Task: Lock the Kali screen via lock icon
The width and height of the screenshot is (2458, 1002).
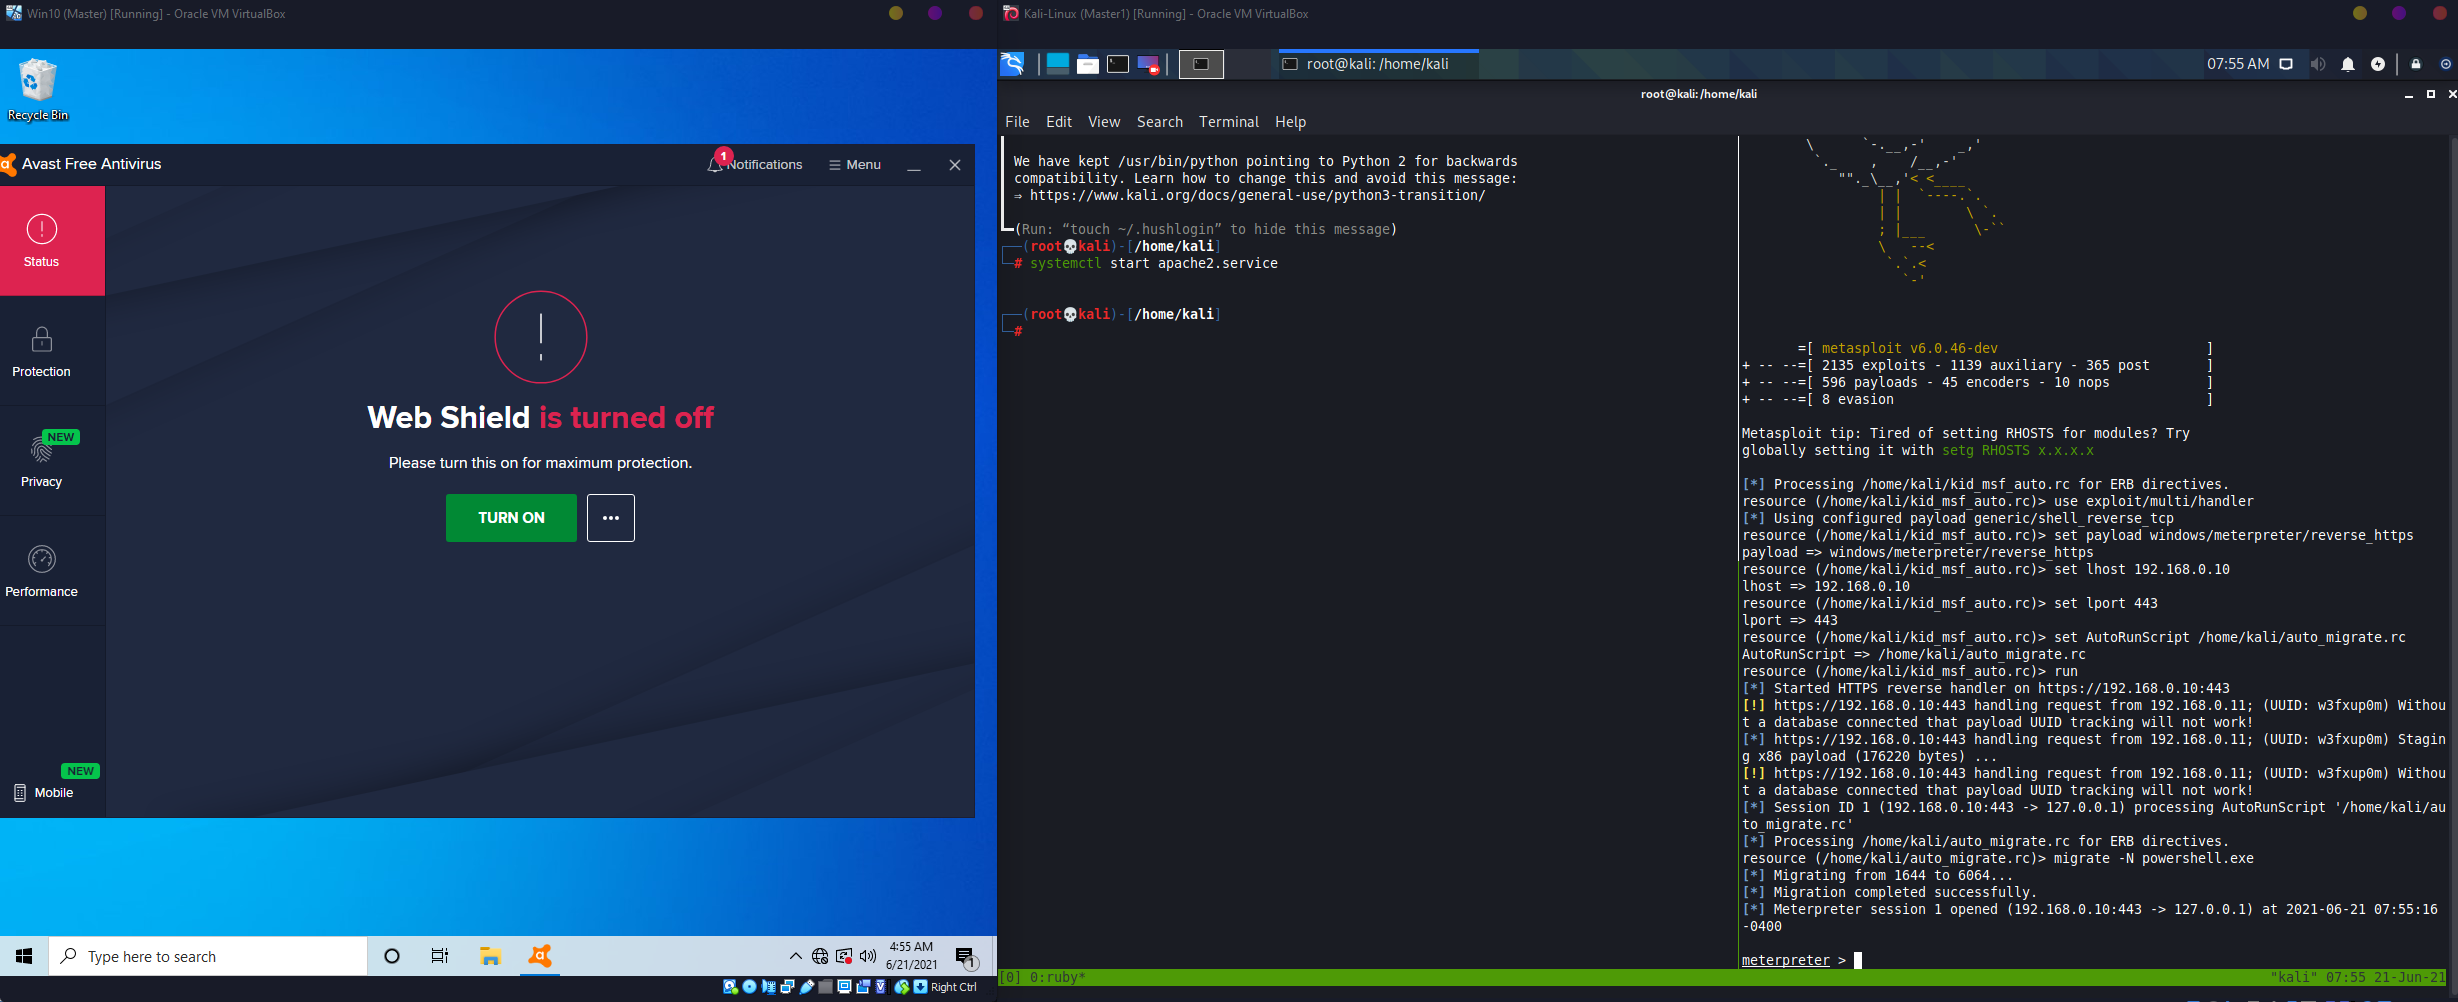Action: click(2416, 64)
